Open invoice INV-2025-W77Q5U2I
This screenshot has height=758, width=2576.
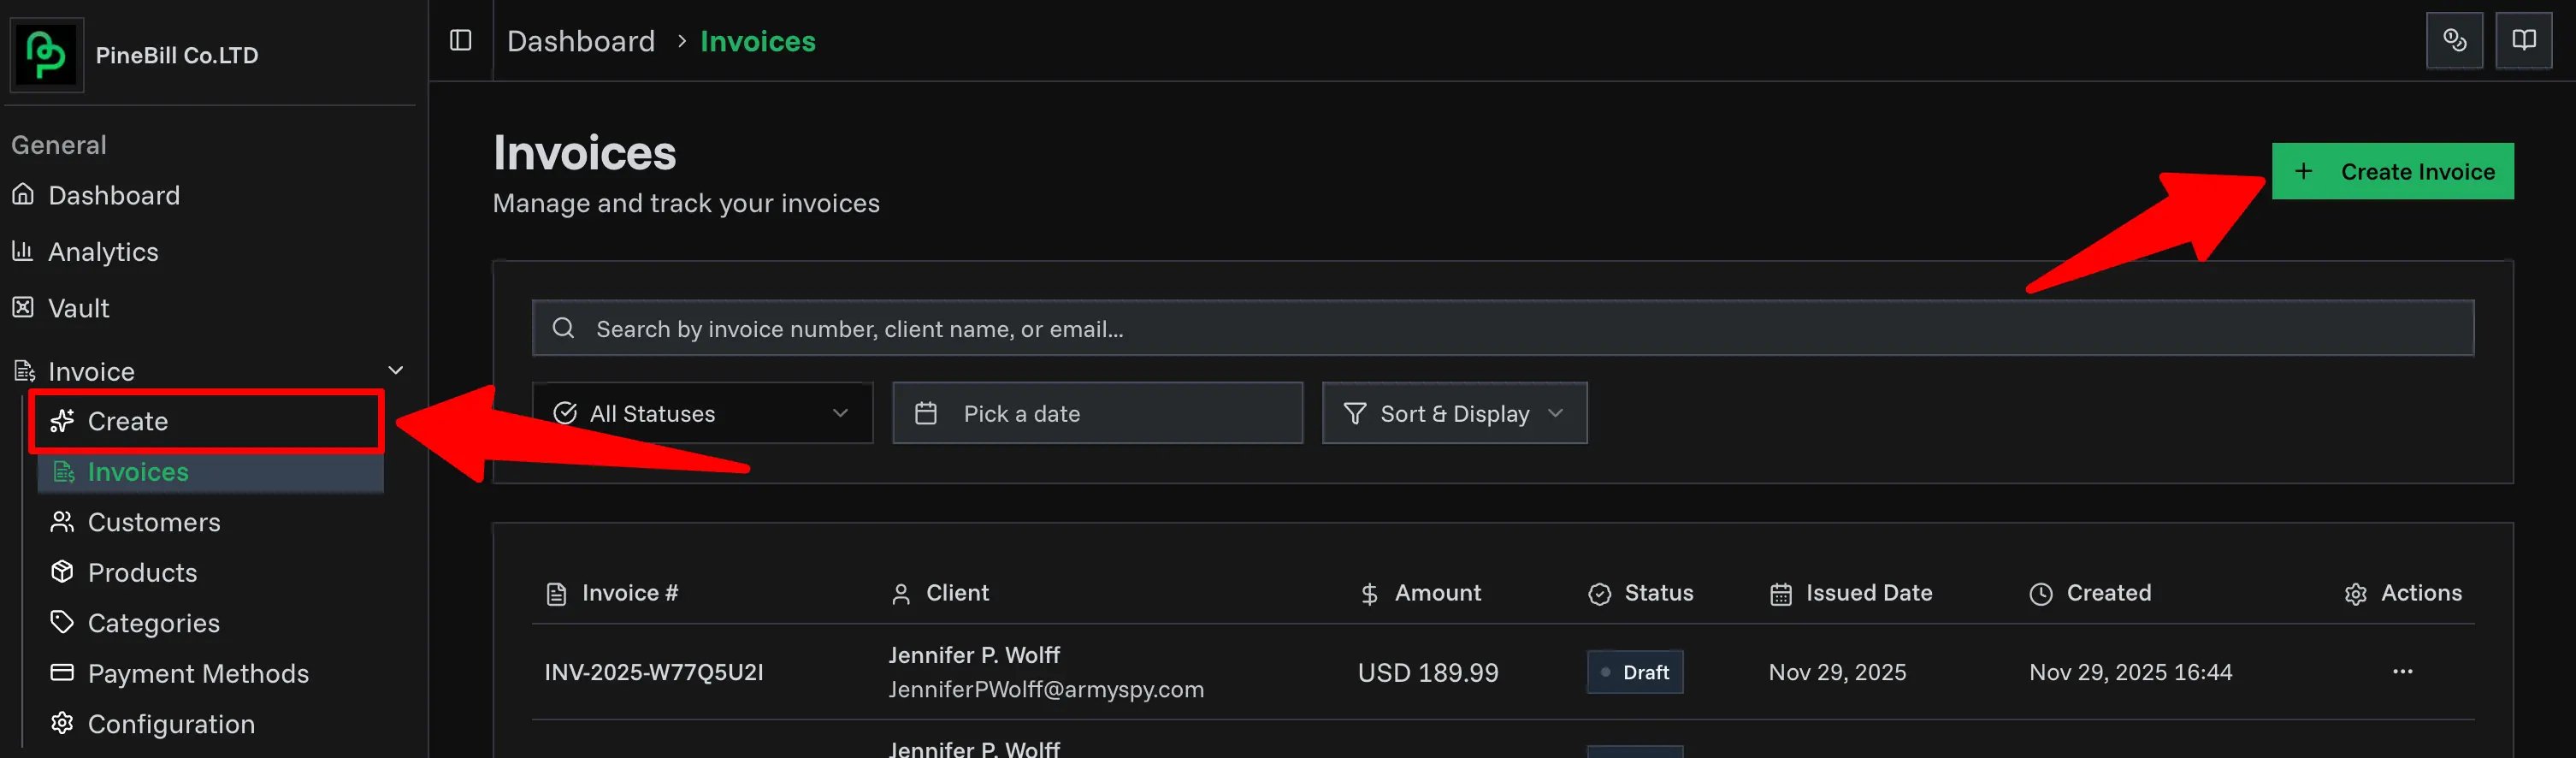coord(654,672)
